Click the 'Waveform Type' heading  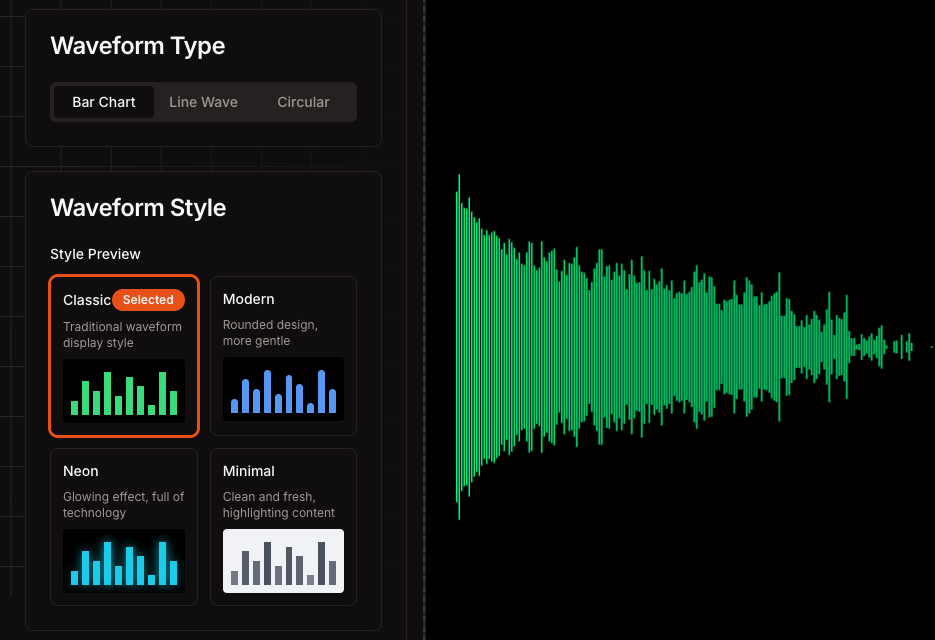coord(138,46)
